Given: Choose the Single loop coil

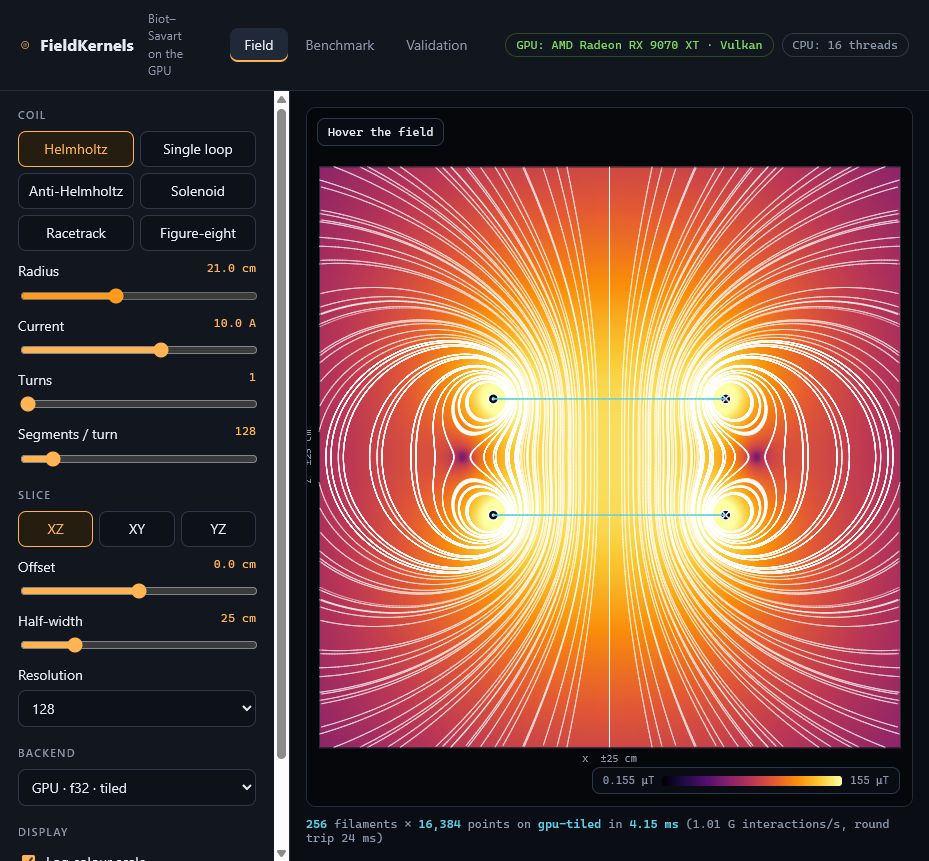Looking at the screenshot, I should point(198,149).
